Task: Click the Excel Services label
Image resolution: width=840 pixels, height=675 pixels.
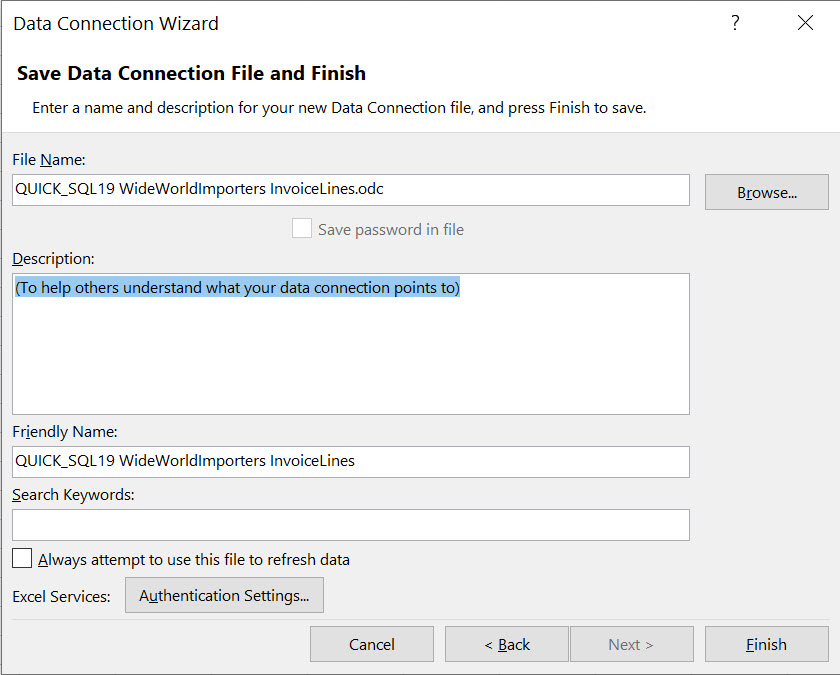Action: (61, 596)
